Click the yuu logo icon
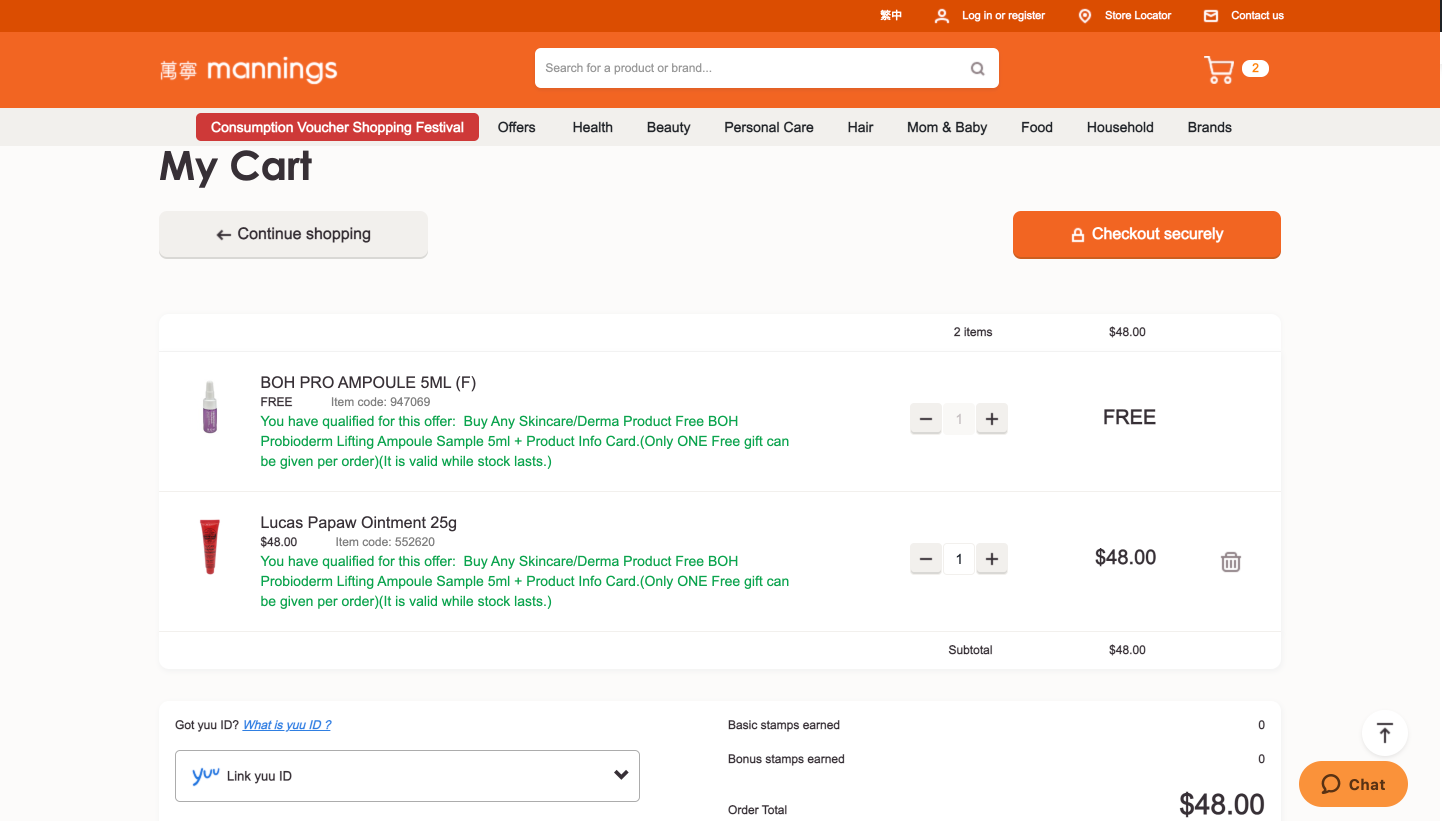1442x821 pixels. [206, 775]
